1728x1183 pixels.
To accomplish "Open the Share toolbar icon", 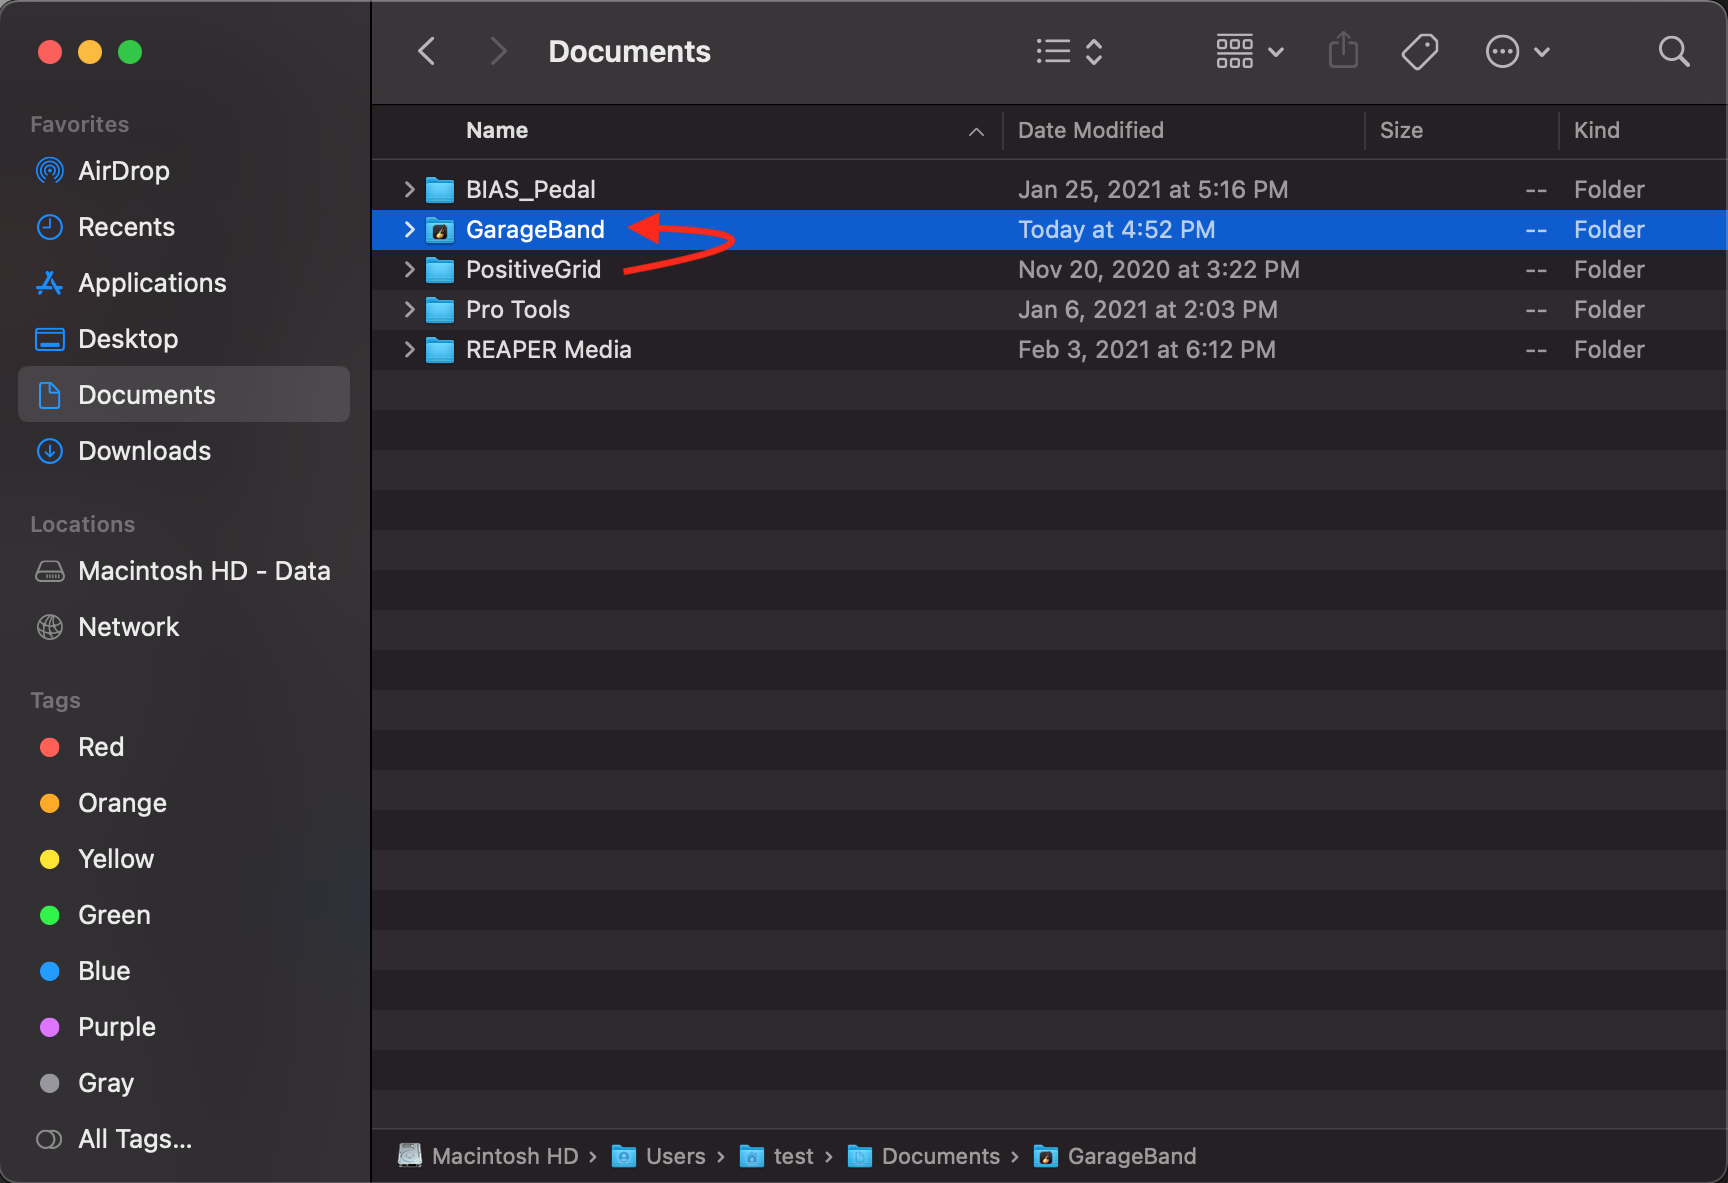I will coord(1343,51).
